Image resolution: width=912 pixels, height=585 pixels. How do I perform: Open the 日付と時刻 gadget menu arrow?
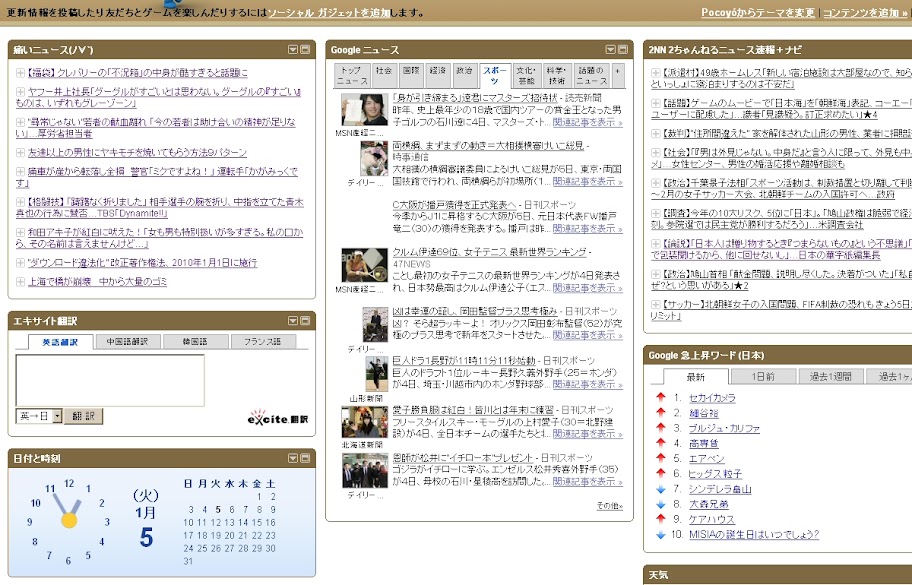tap(293, 458)
